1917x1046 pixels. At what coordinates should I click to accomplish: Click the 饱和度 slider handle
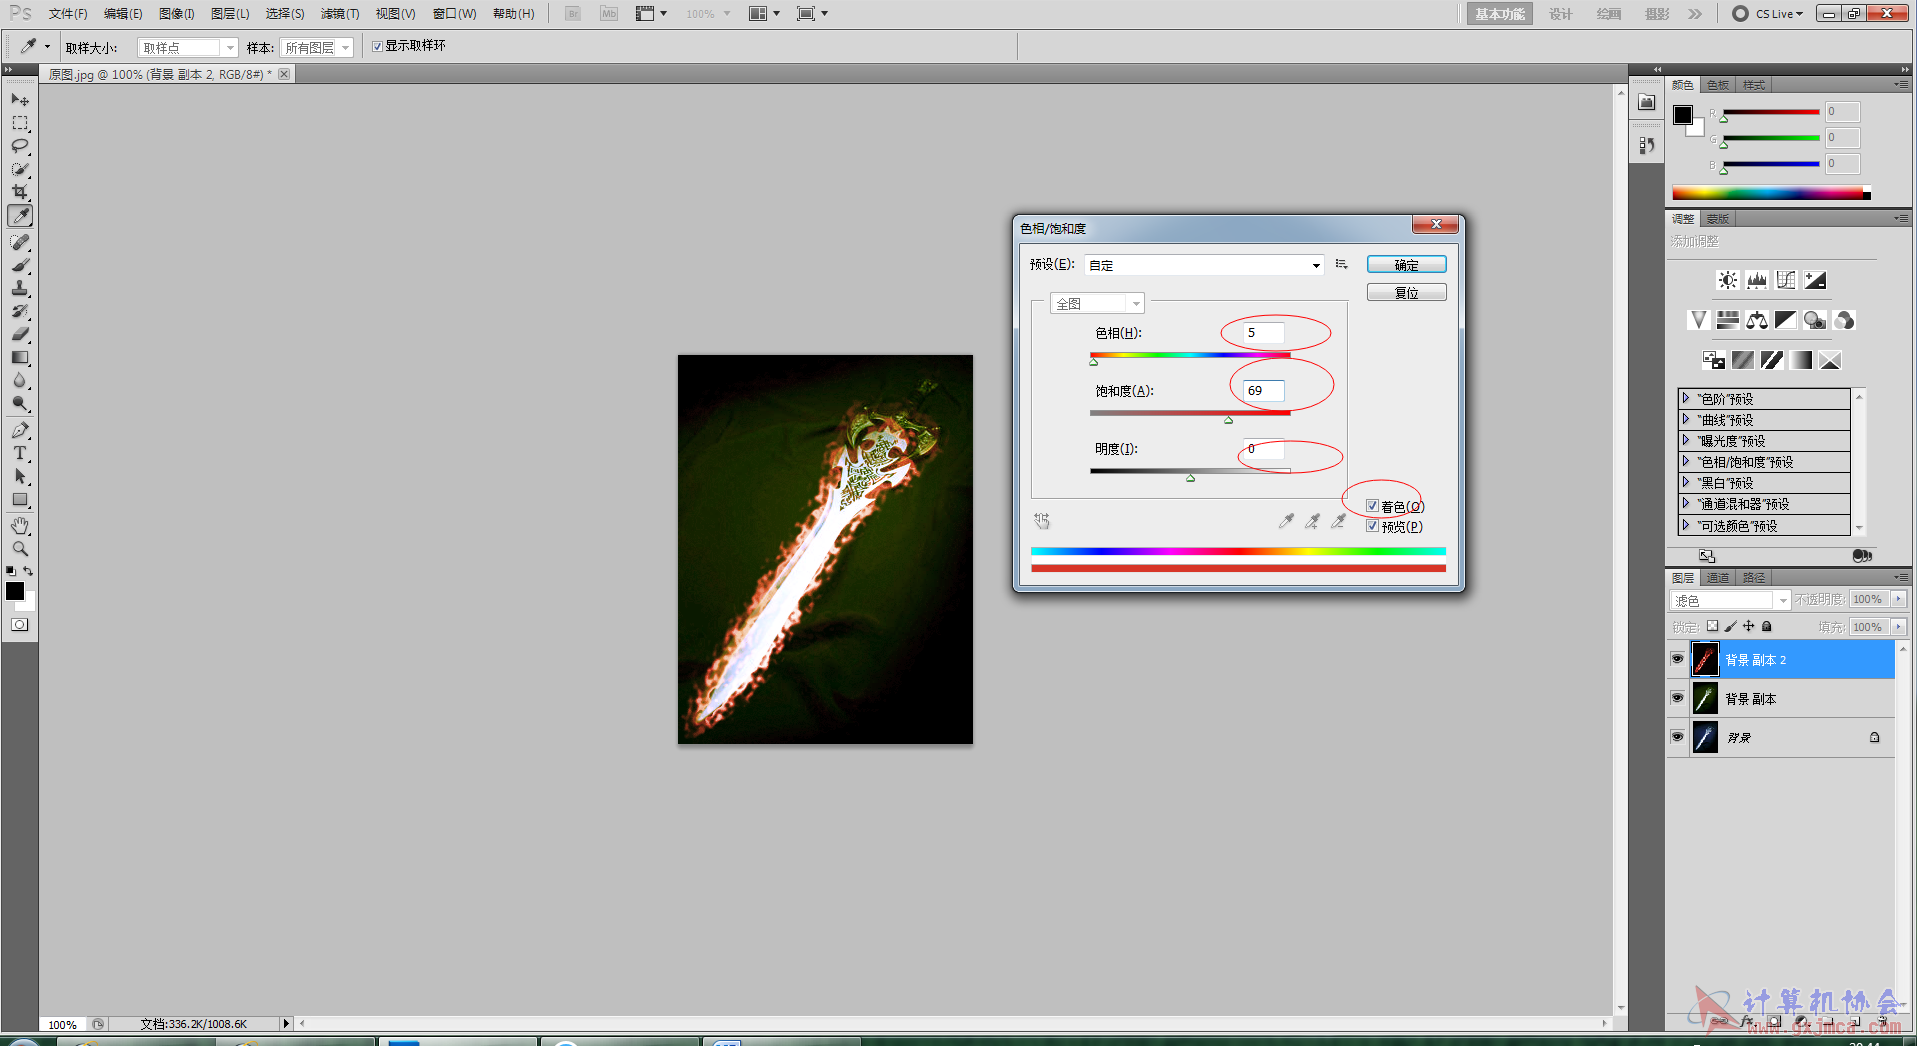1228,420
